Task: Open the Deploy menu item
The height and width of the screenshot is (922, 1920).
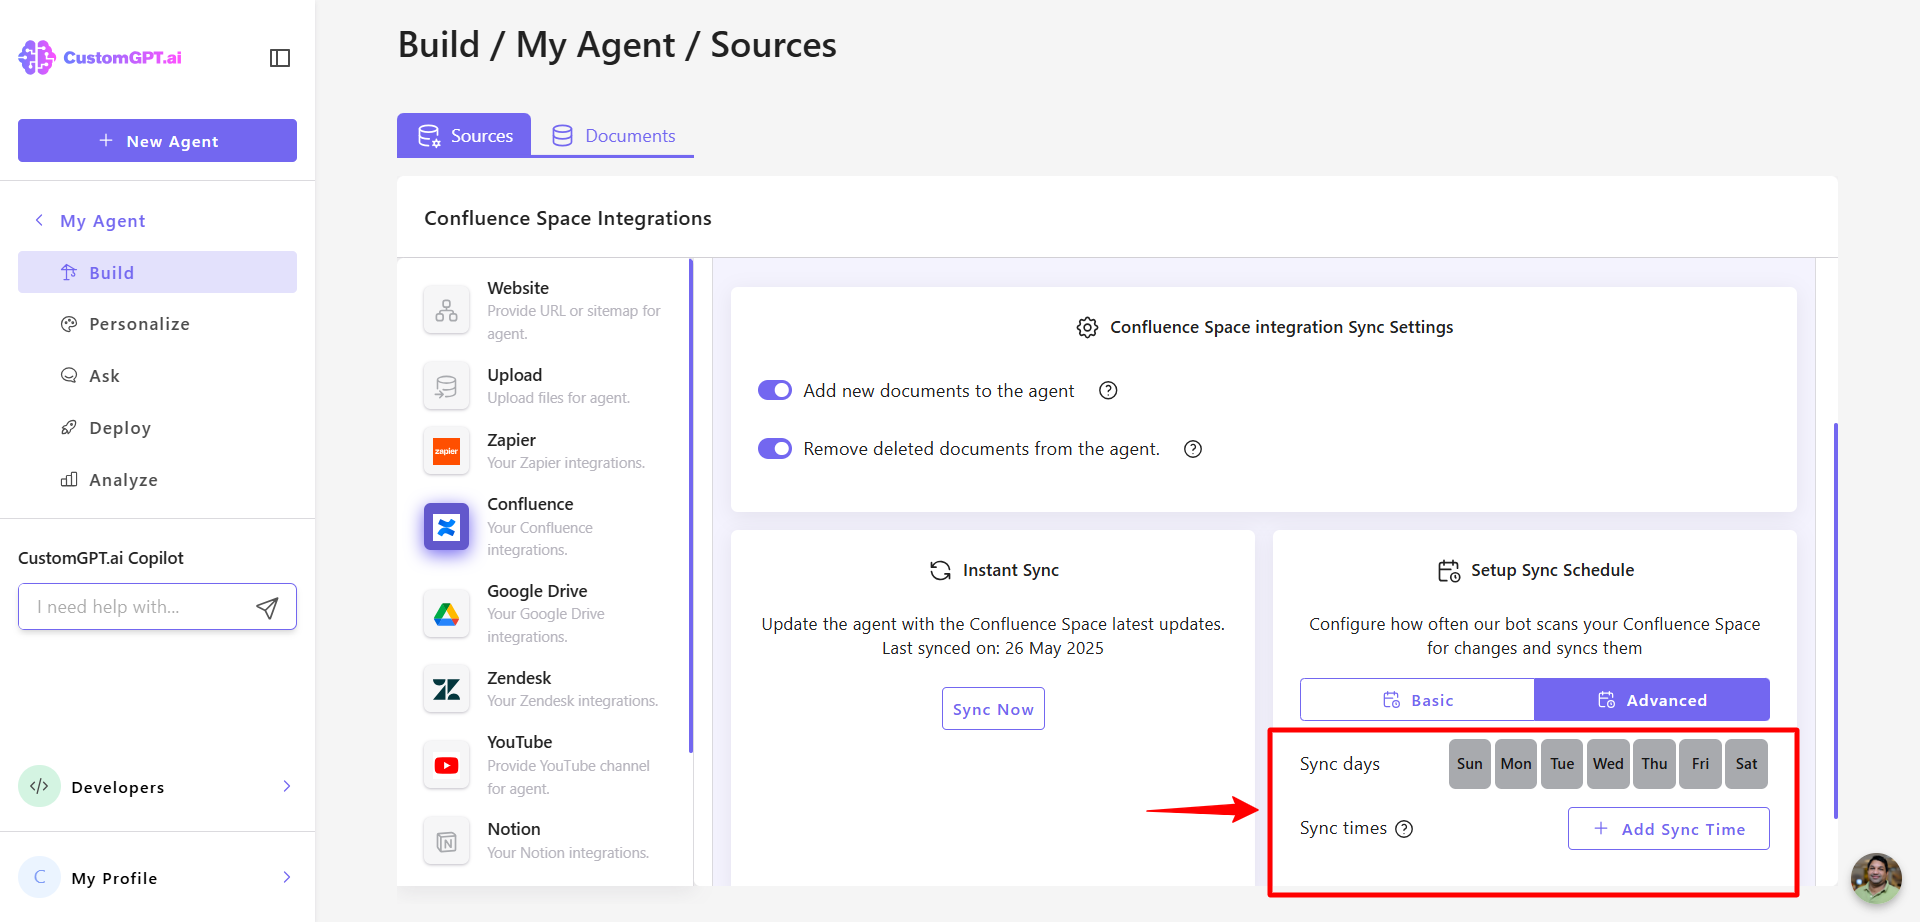Action: coord(157,428)
